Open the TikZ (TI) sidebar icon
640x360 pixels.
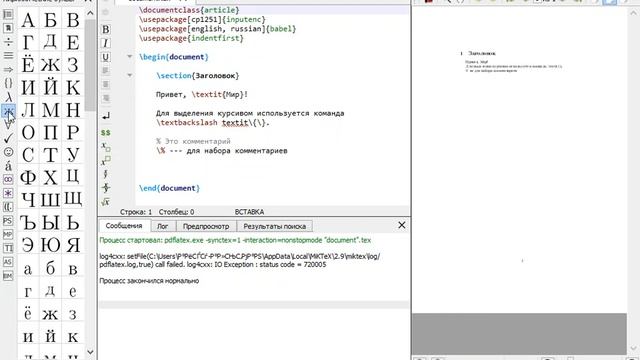pyautogui.click(x=8, y=248)
